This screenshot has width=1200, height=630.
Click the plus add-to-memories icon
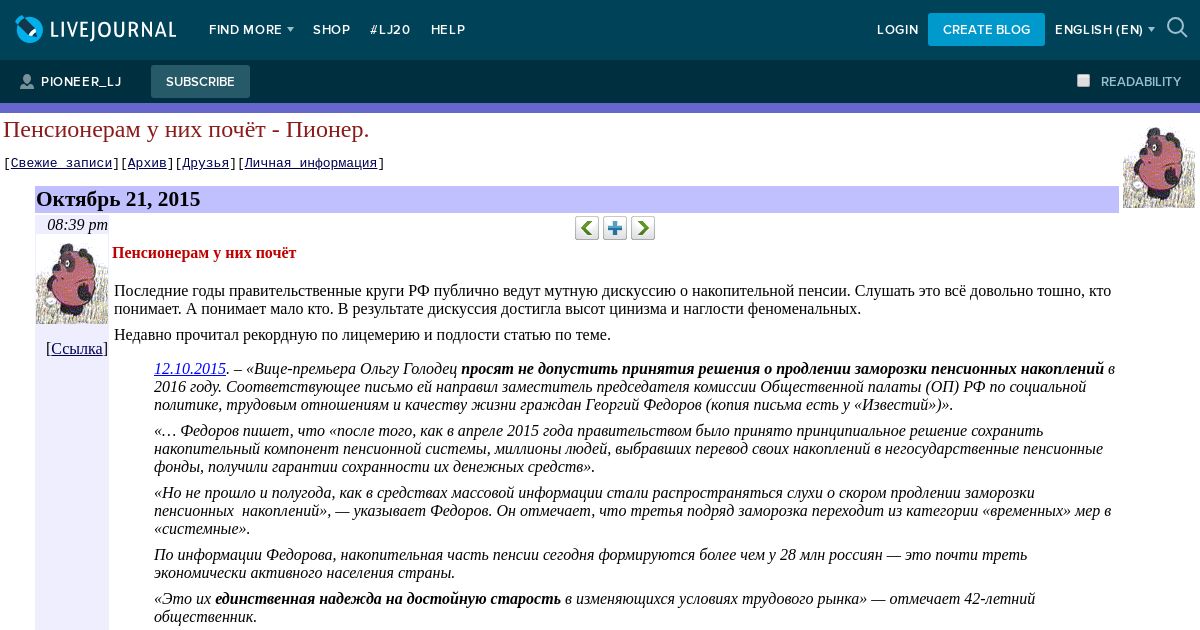[615, 228]
